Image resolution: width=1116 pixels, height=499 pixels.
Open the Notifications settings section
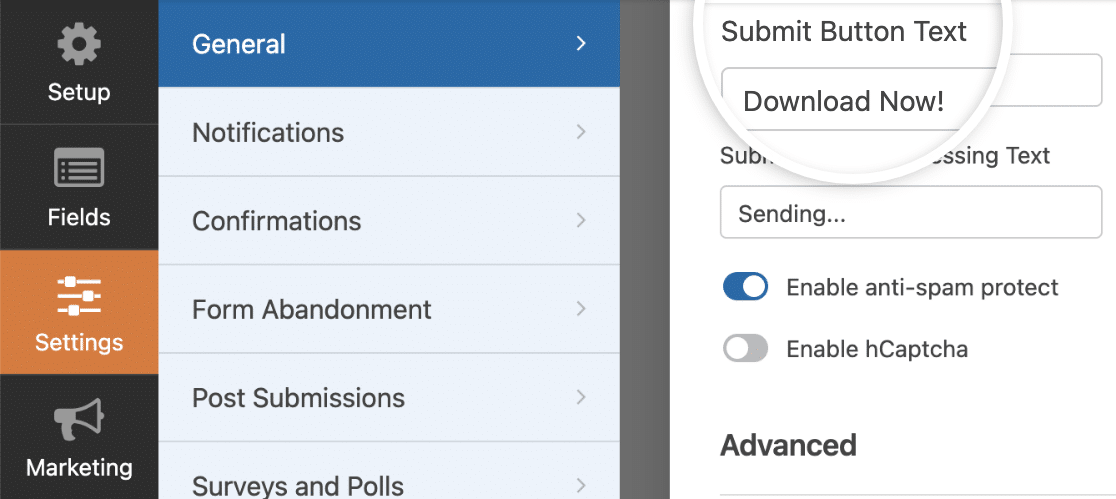click(x=389, y=132)
